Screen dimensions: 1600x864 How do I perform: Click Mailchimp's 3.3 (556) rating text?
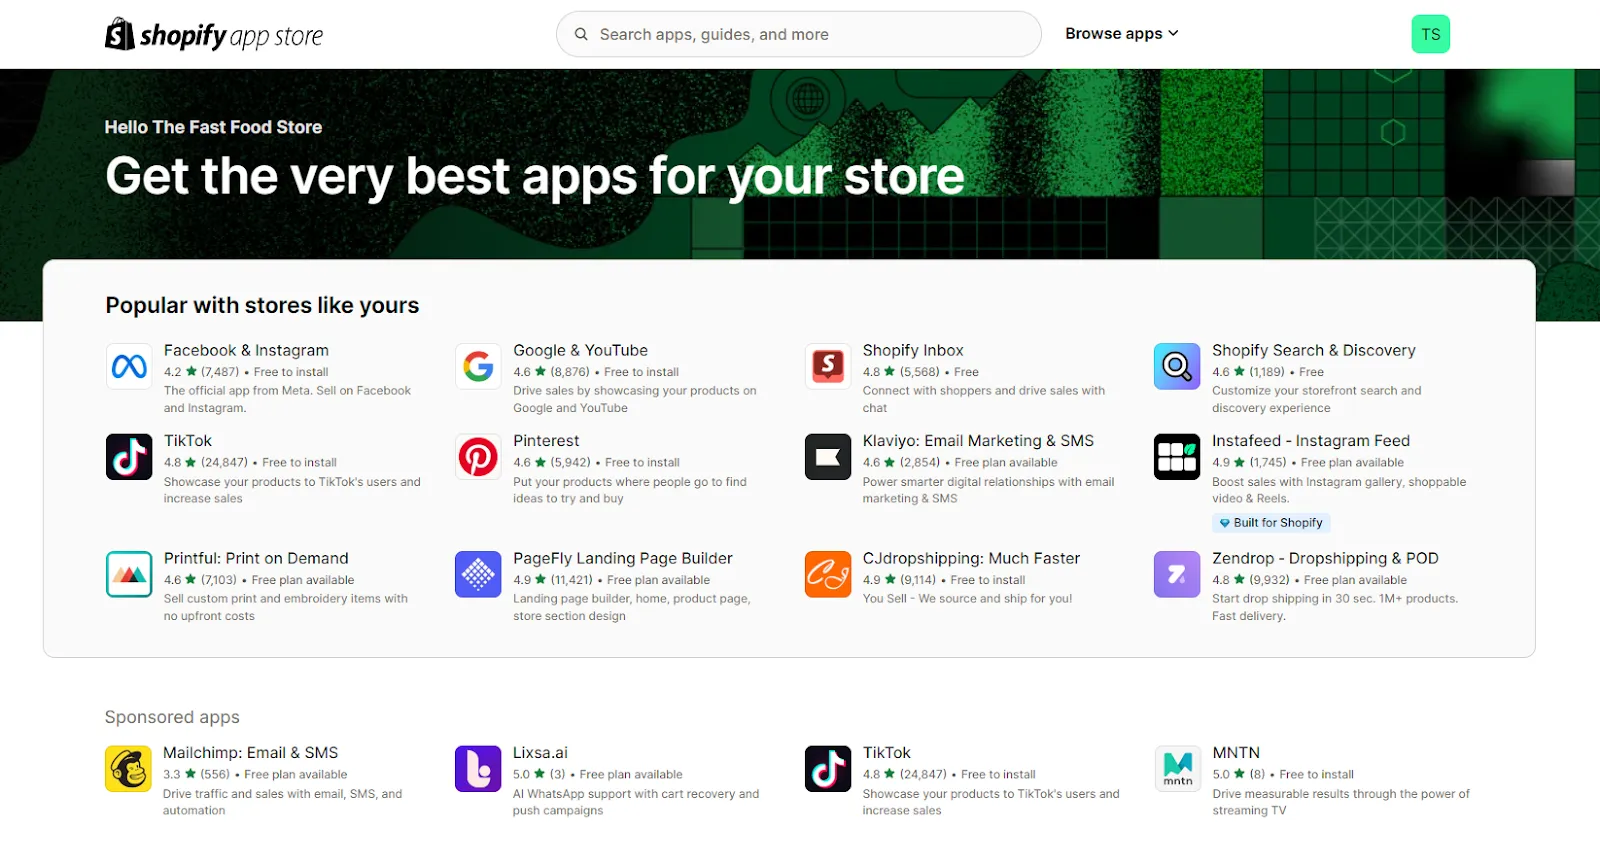pos(197,775)
